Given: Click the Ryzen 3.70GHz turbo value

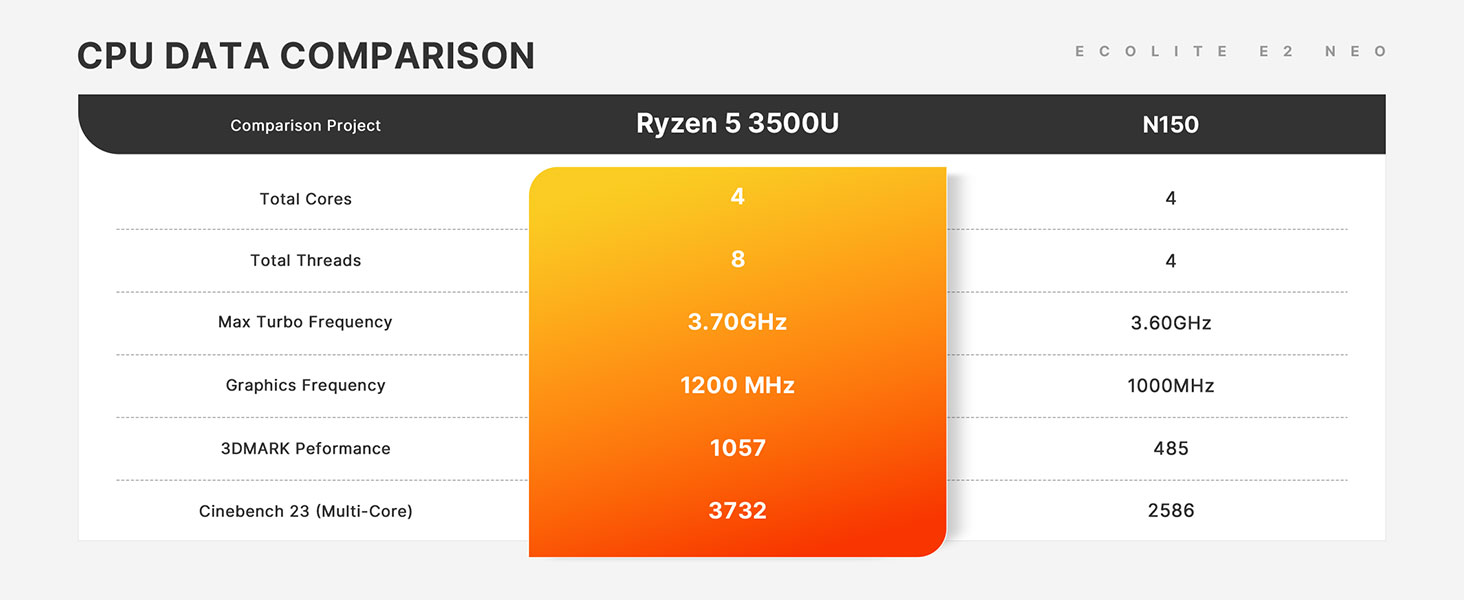Looking at the screenshot, I should (x=738, y=322).
